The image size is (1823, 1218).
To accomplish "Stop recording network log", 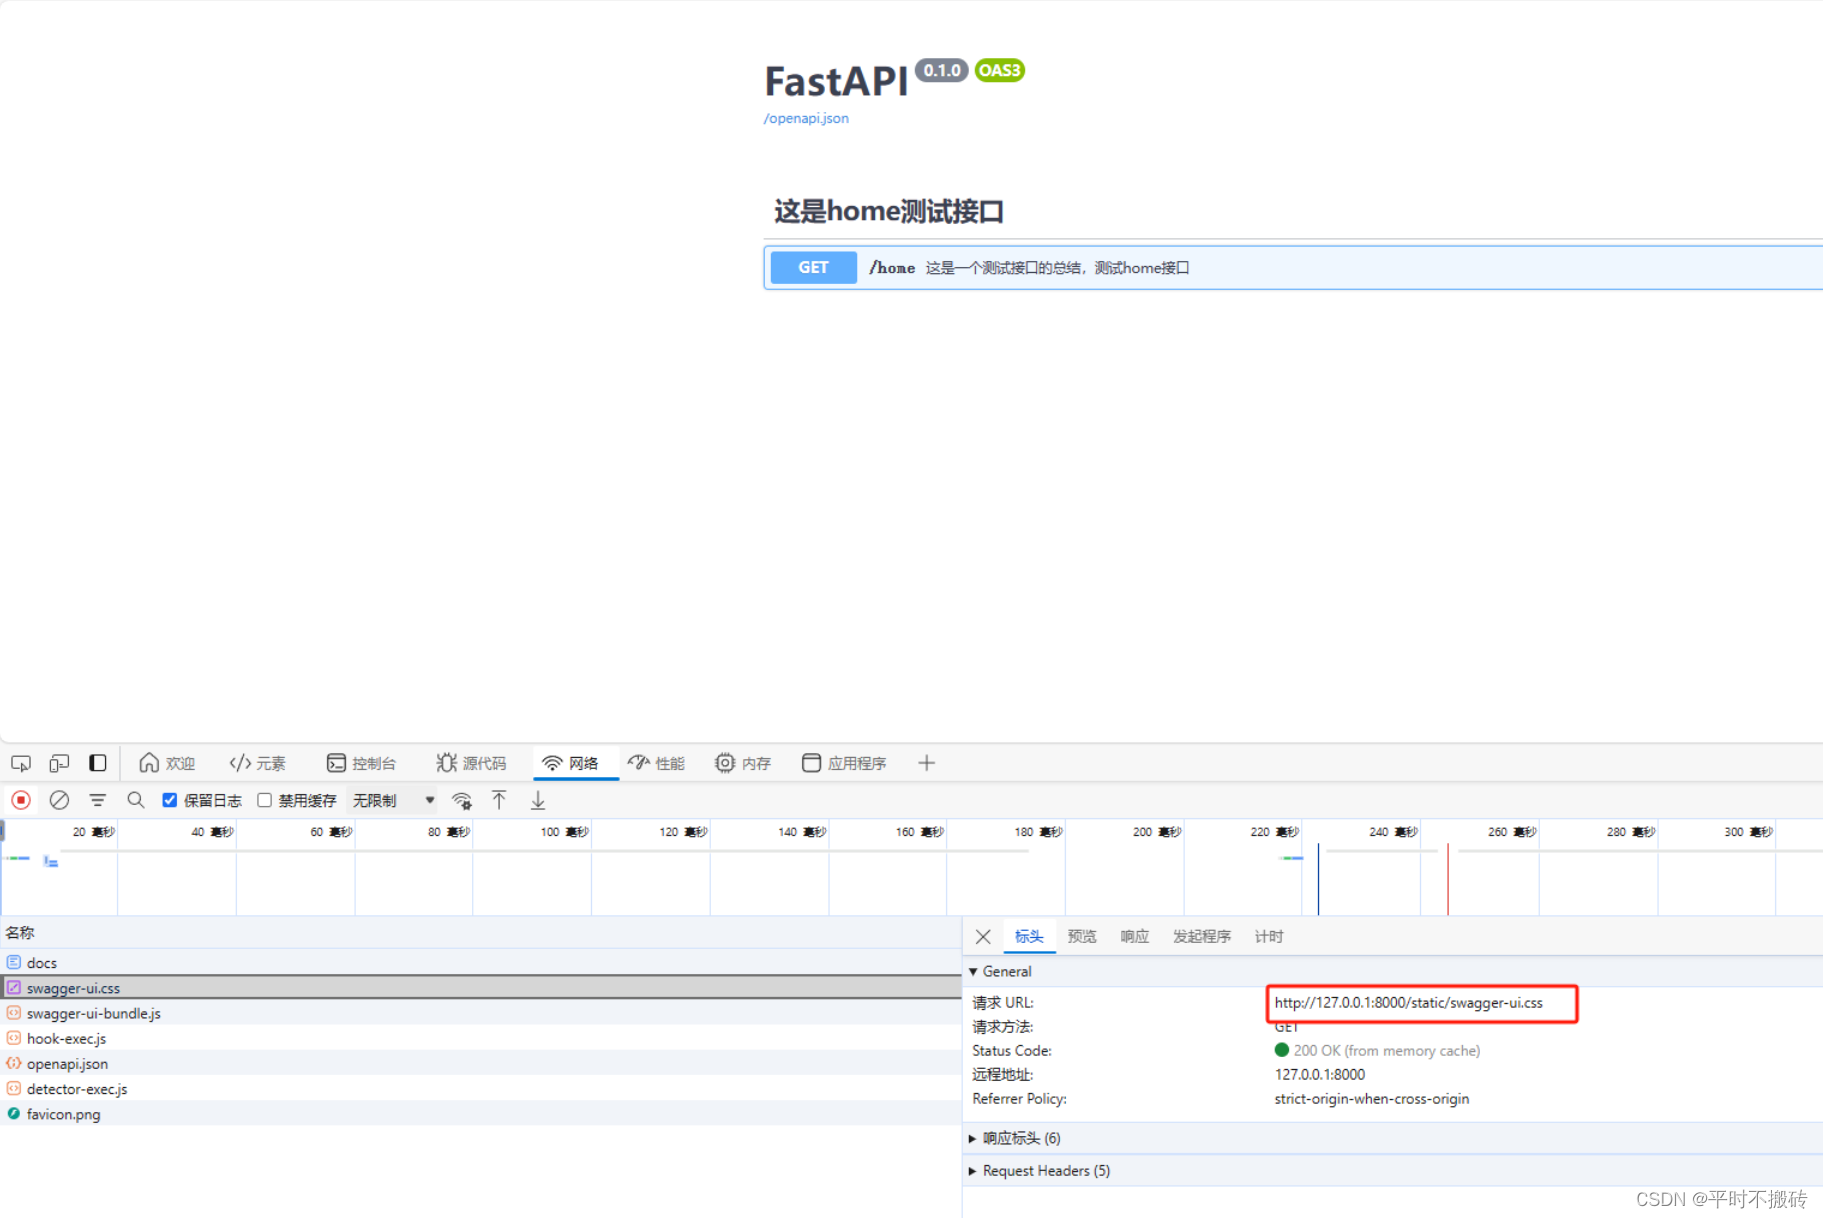I will pyautogui.click(x=20, y=800).
